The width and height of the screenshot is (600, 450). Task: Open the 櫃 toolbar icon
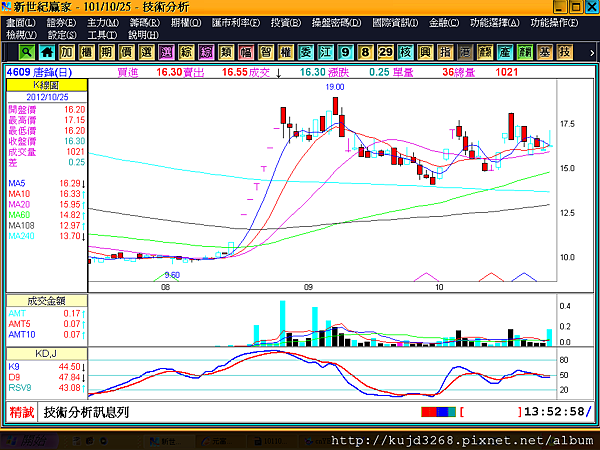click(86, 52)
